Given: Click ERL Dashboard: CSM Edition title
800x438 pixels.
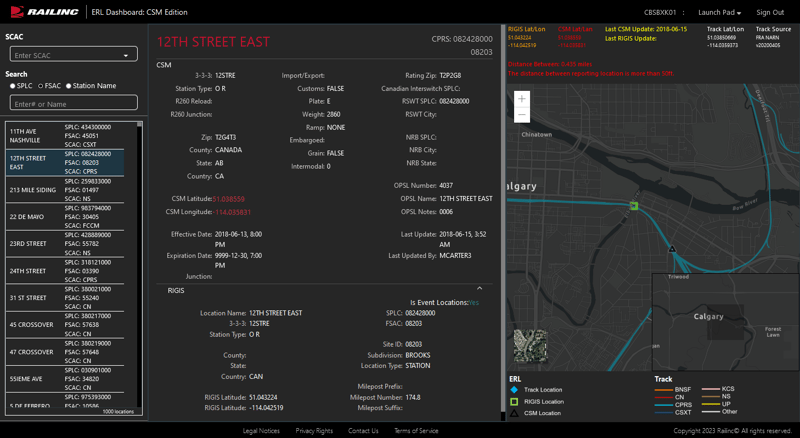Looking at the screenshot, I should tap(139, 12).
